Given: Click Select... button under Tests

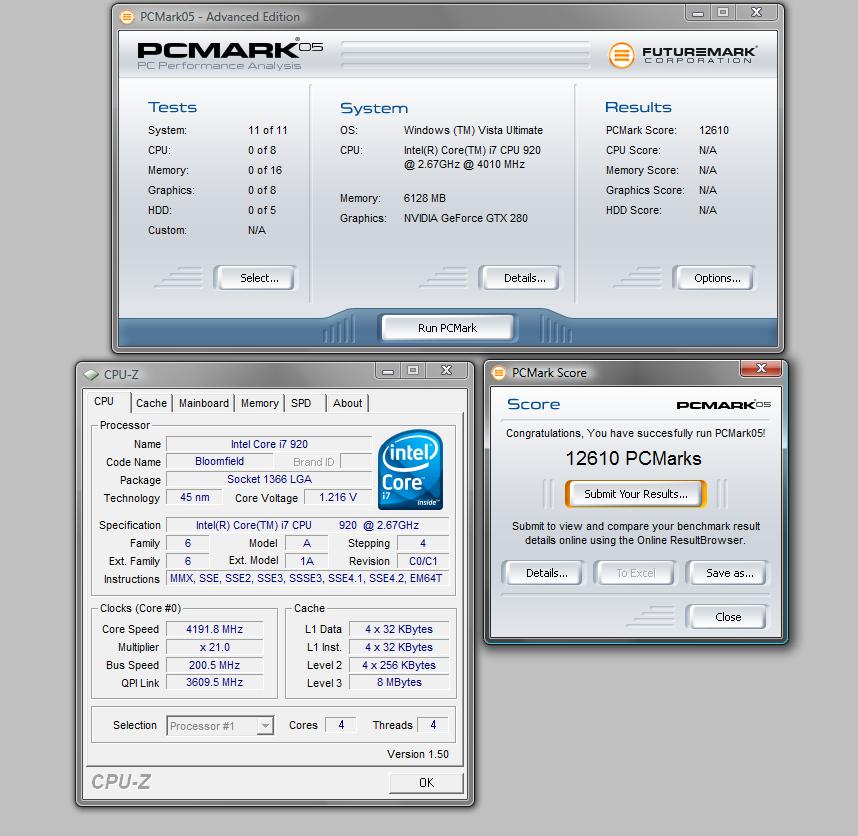Looking at the screenshot, I should [254, 278].
